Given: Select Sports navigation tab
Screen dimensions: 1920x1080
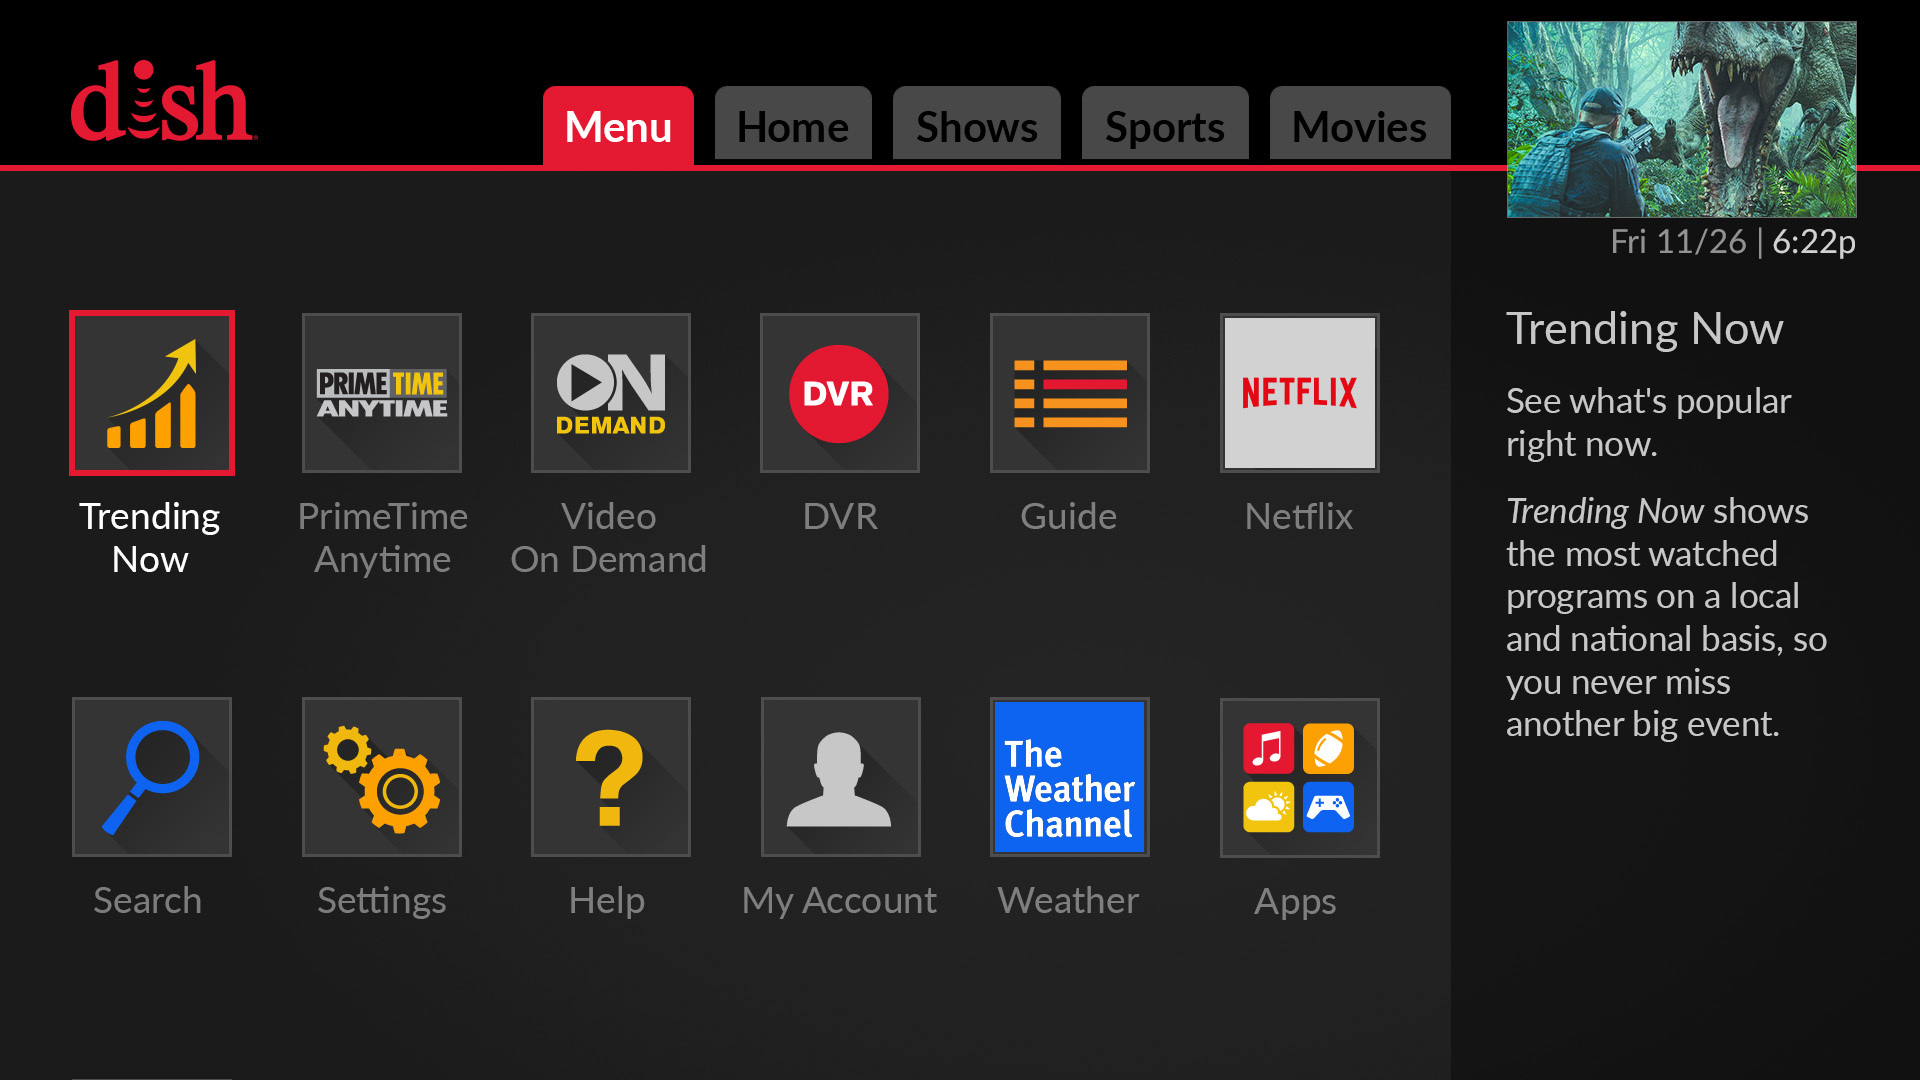Looking at the screenshot, I should [x=1164, y=124].
